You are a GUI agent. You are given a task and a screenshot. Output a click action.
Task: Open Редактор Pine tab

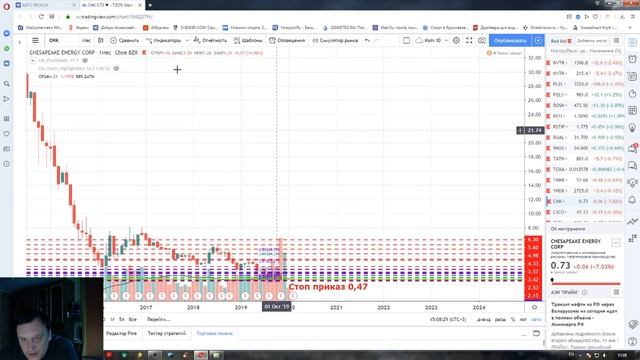[x=122, y=333]
